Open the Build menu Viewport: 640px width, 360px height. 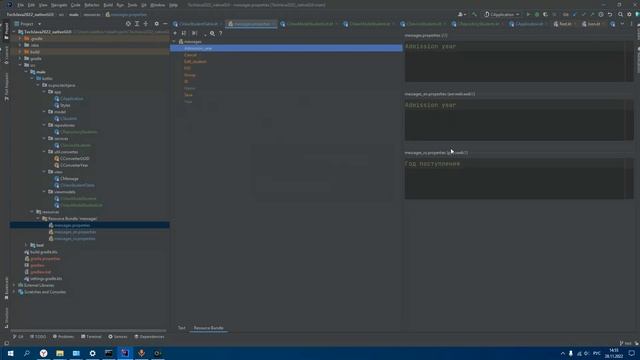[x=108, y=5]
